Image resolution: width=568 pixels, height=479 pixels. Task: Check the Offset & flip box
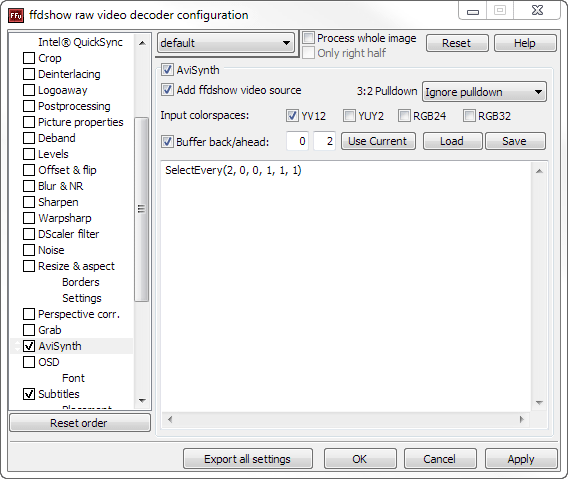click(x=29, y=170)
